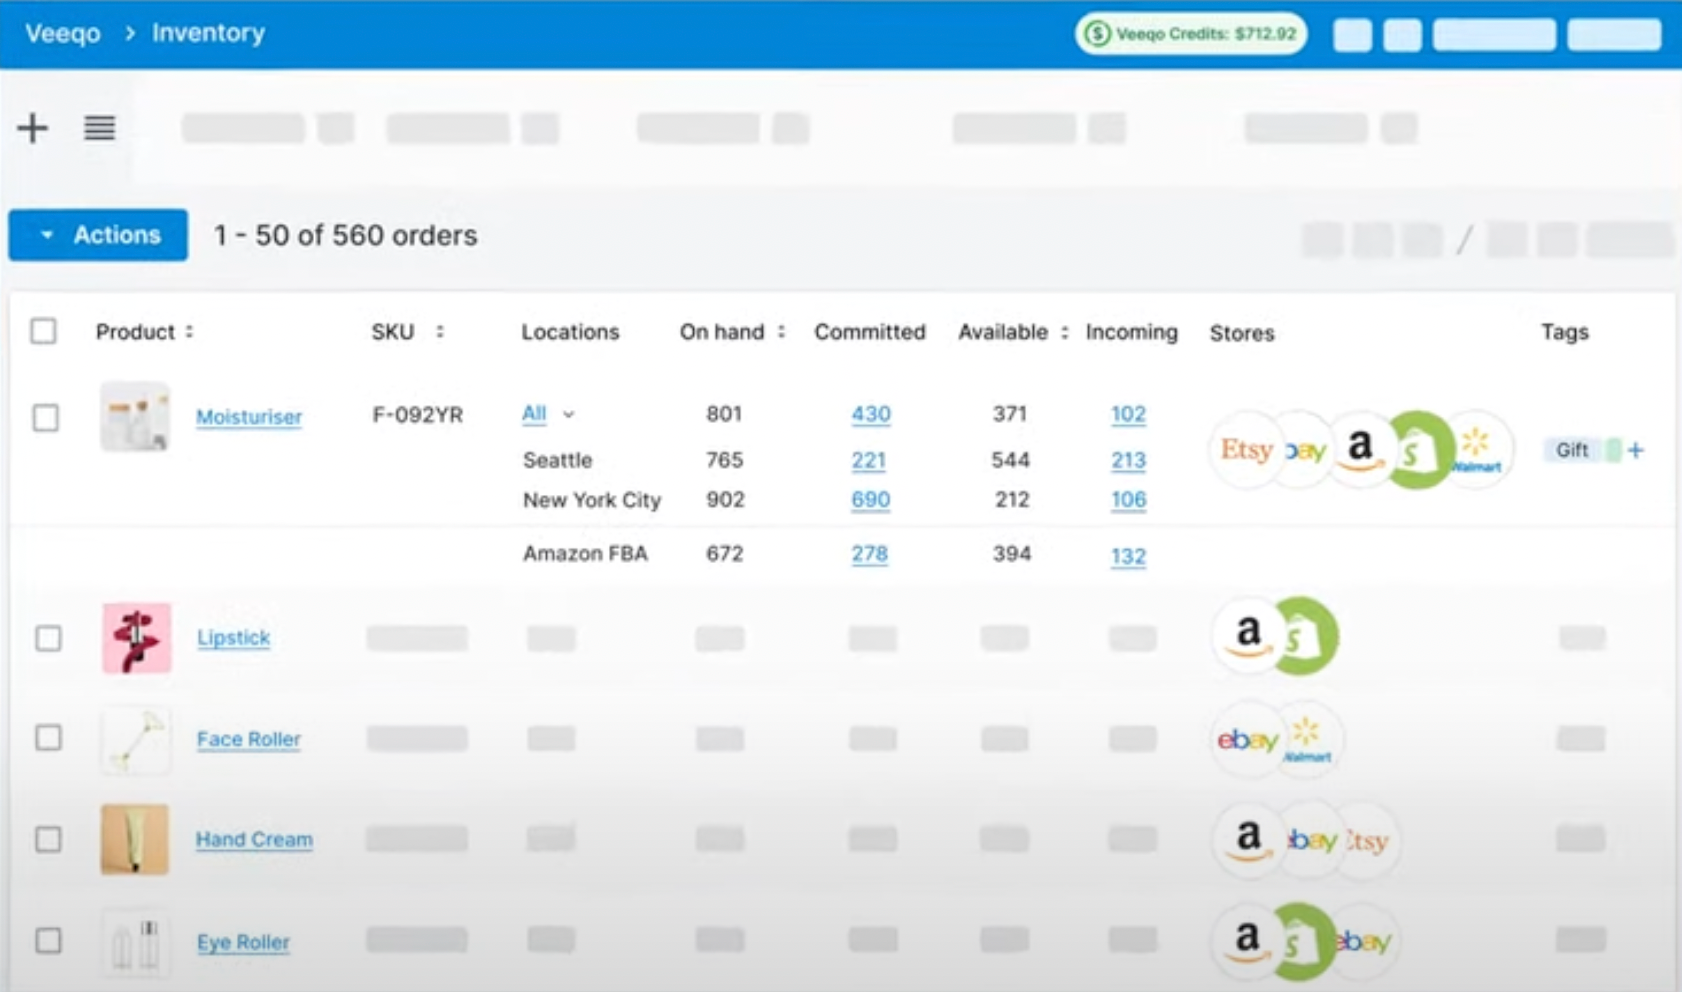
Task: Open committed 221 link for Seattle
Action: [x=868, y=460]
